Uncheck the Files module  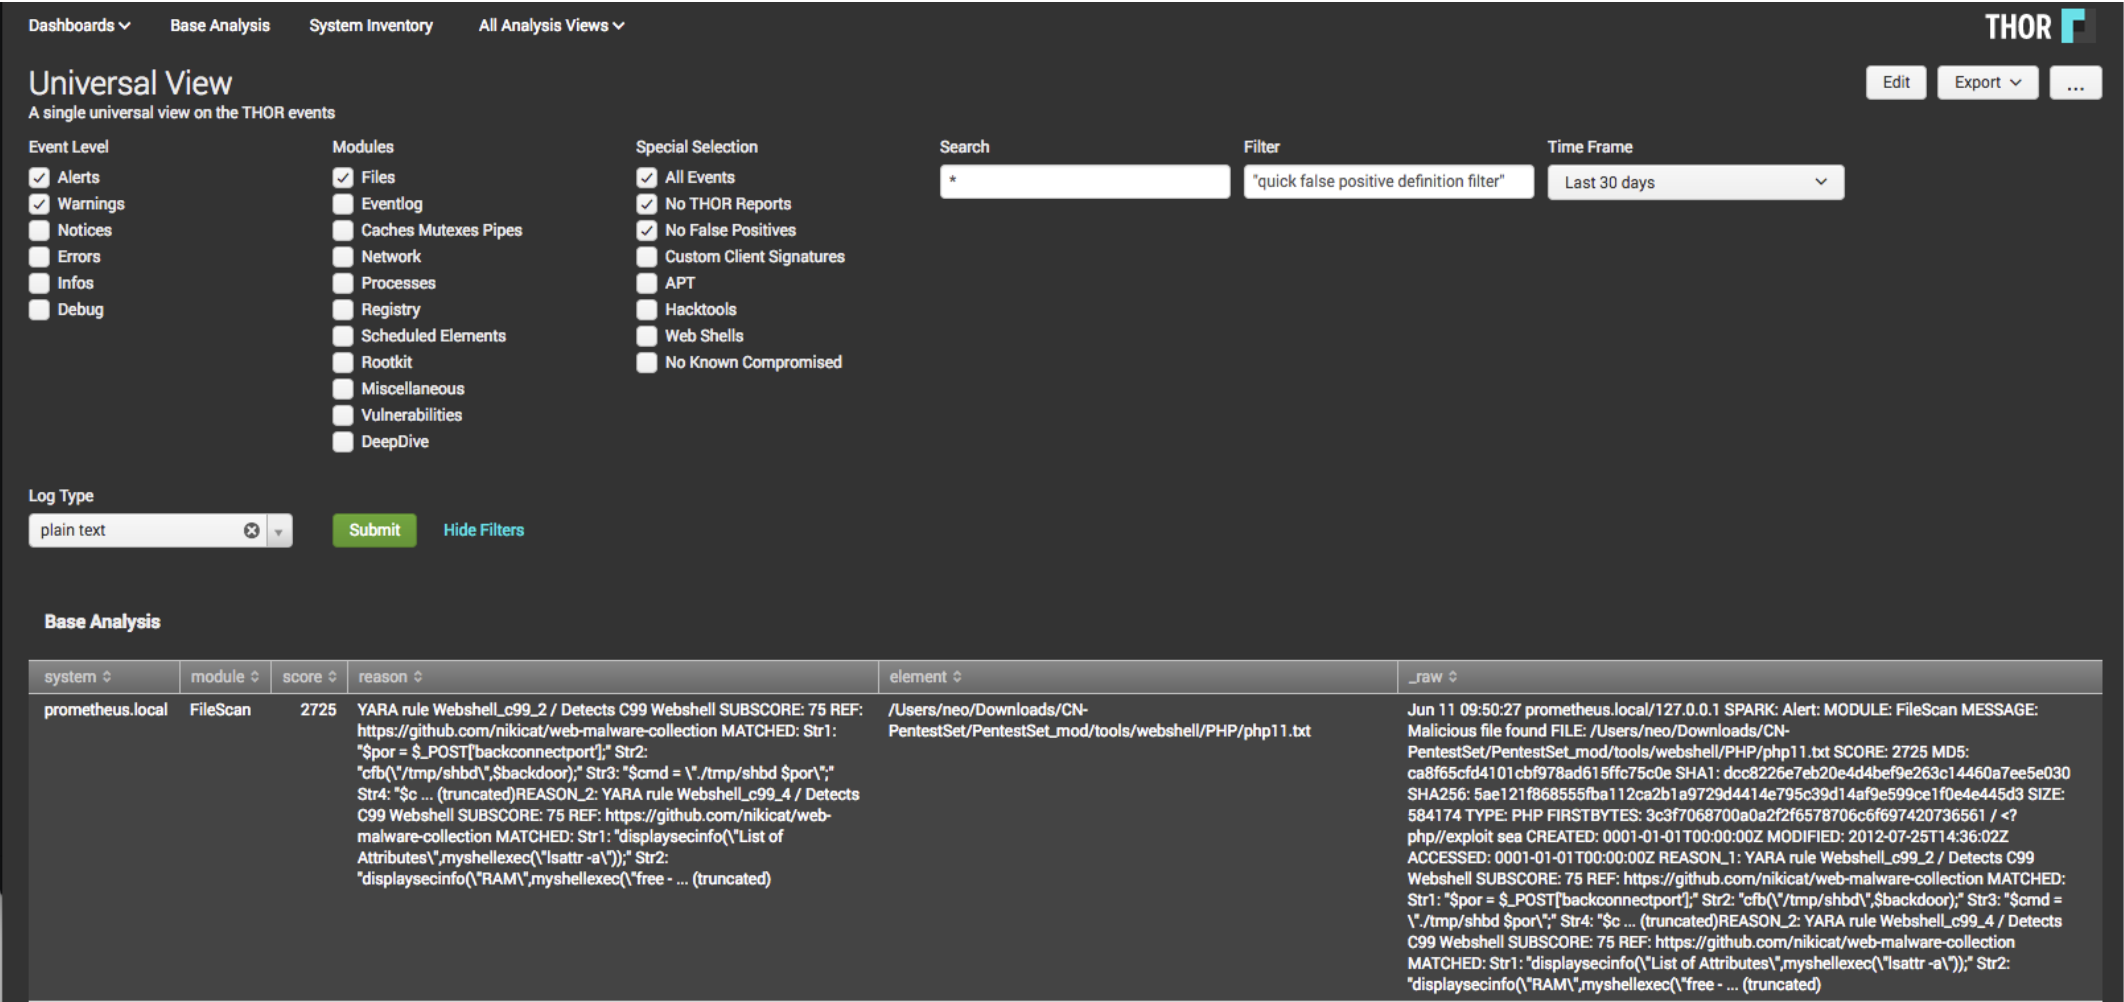(x=343, y=177)
